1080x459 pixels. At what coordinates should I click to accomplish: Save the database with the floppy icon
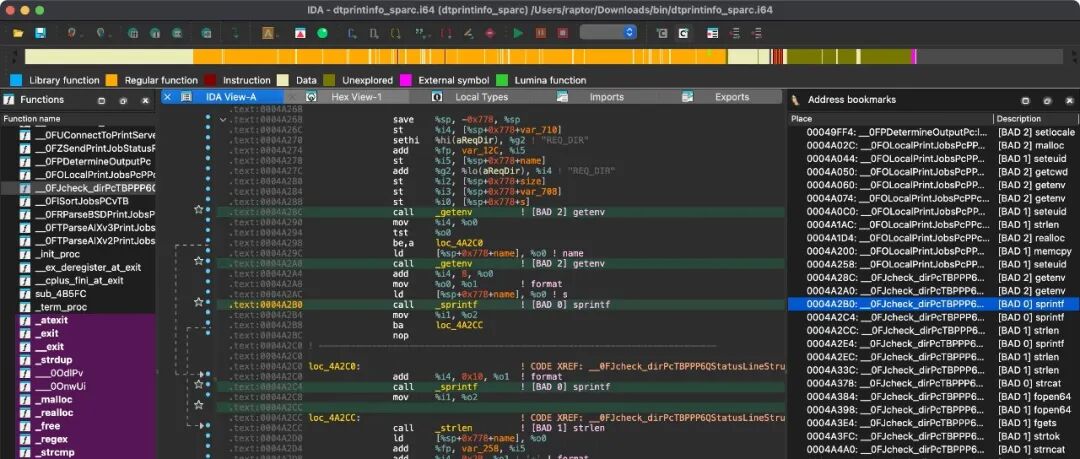pos(40,33)
